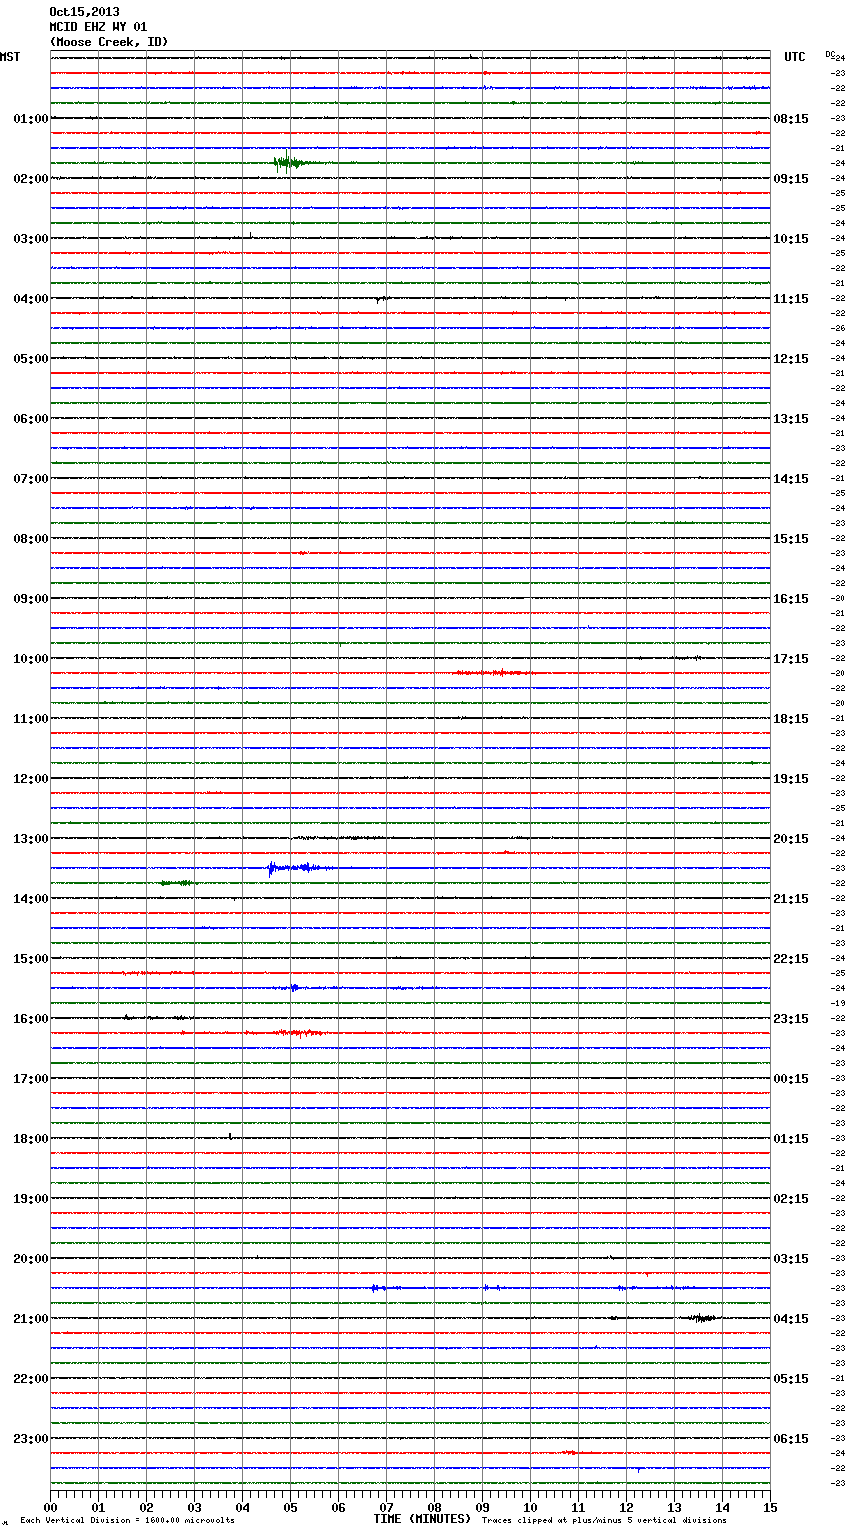Viewport: 850px width, 1534px height.
Task: Click the UTC time zone header
Action: pos(795,57)
